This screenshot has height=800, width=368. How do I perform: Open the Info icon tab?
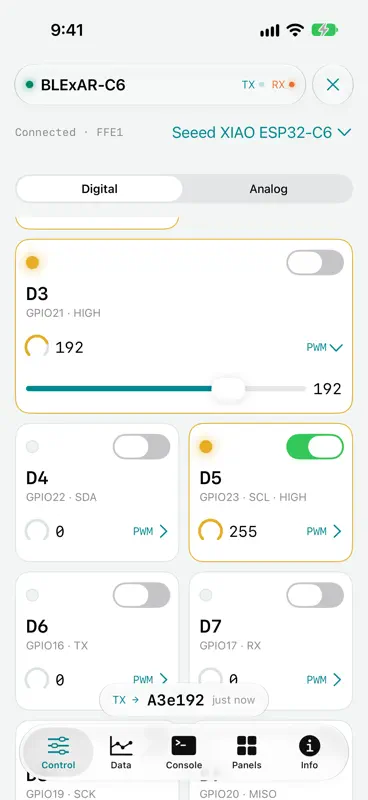tap(309, 746)
